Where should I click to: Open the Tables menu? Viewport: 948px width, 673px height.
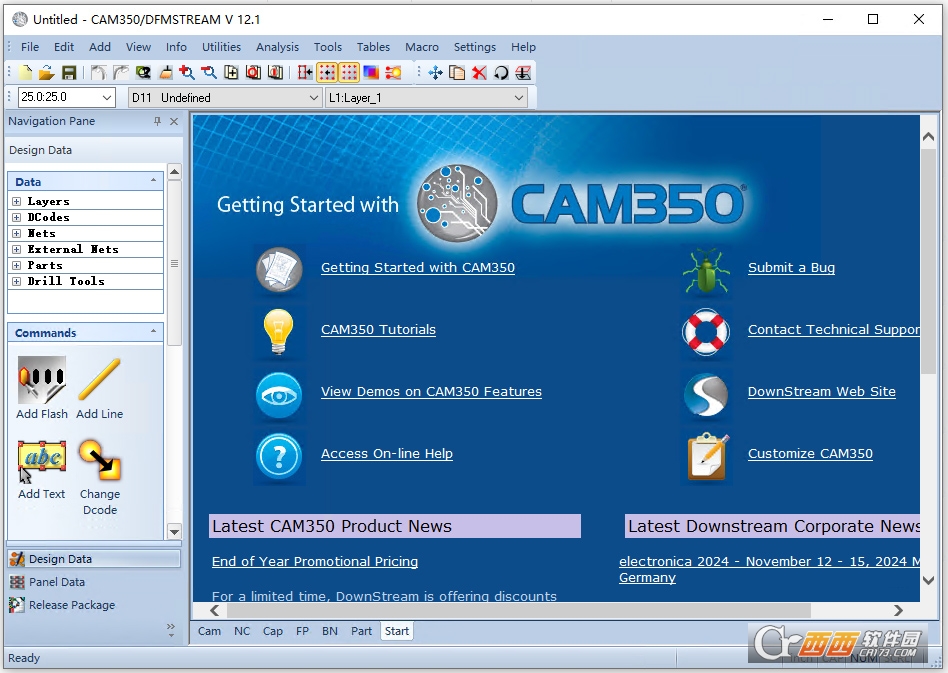(x=373, y=47)
